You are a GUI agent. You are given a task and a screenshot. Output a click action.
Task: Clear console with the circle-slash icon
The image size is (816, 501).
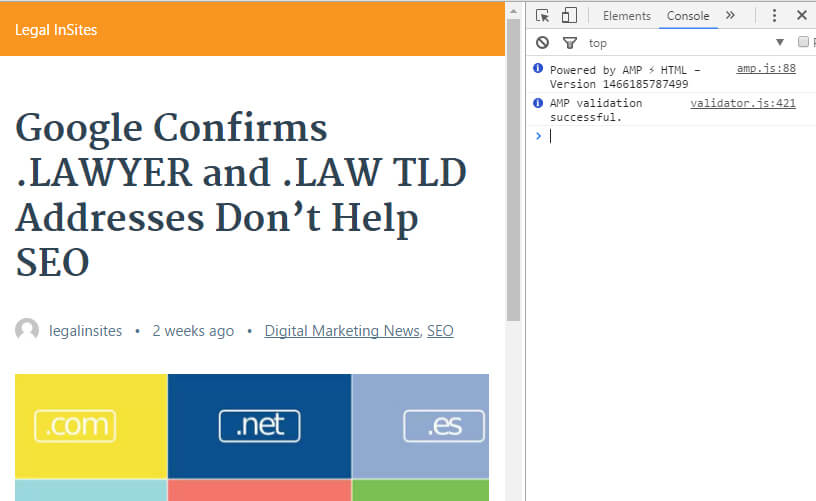542,43
